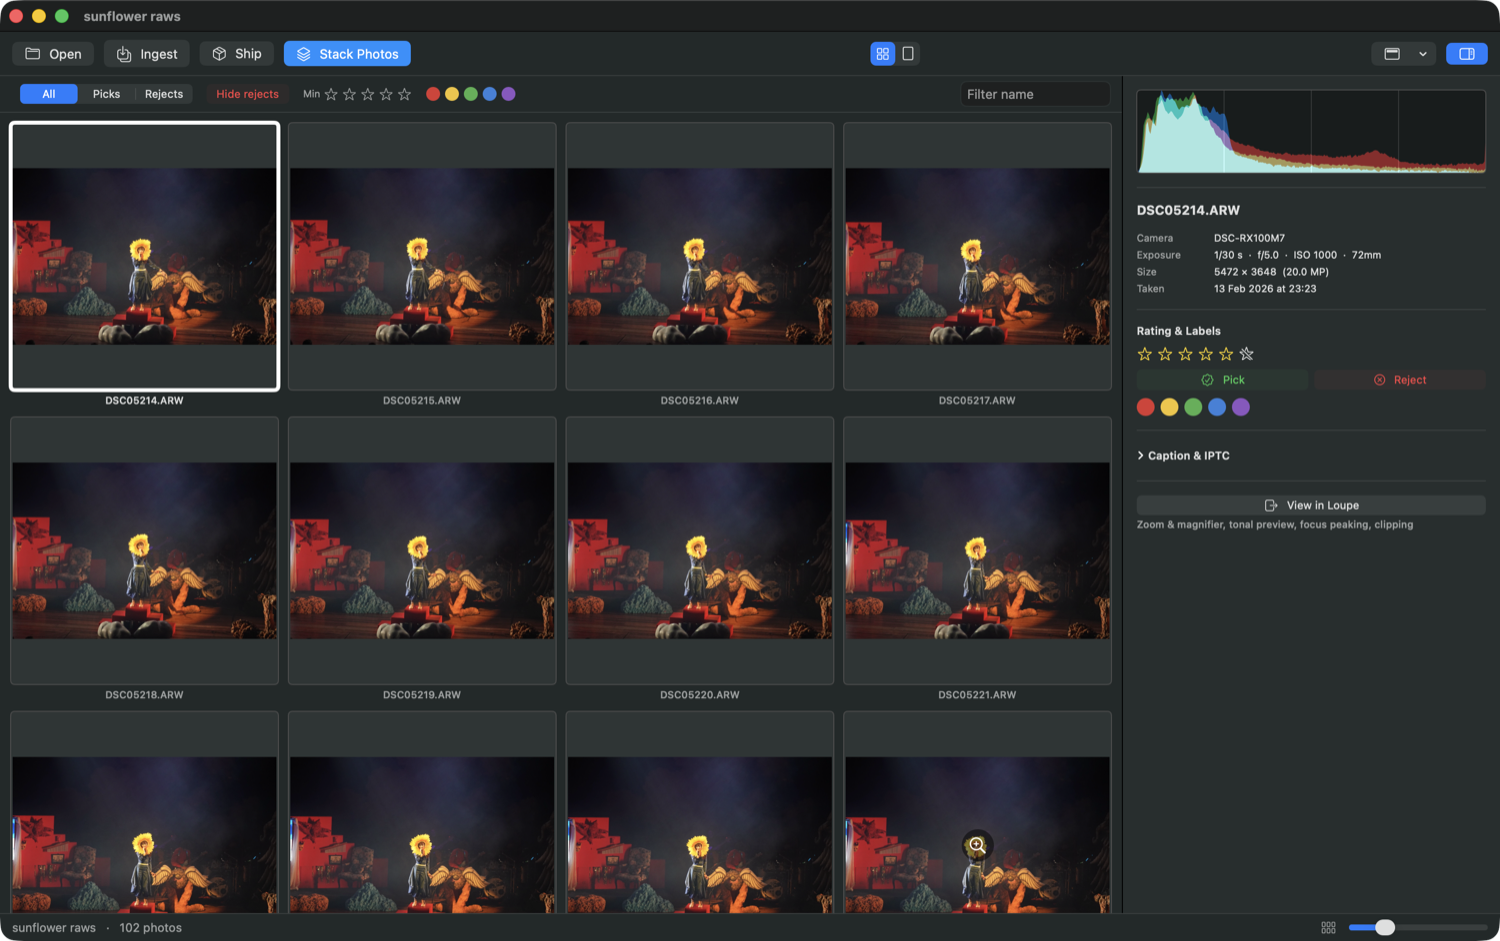1500x941 pixels.
Task: Filter by yellow label in filter bar
Action: pos(452,94)
